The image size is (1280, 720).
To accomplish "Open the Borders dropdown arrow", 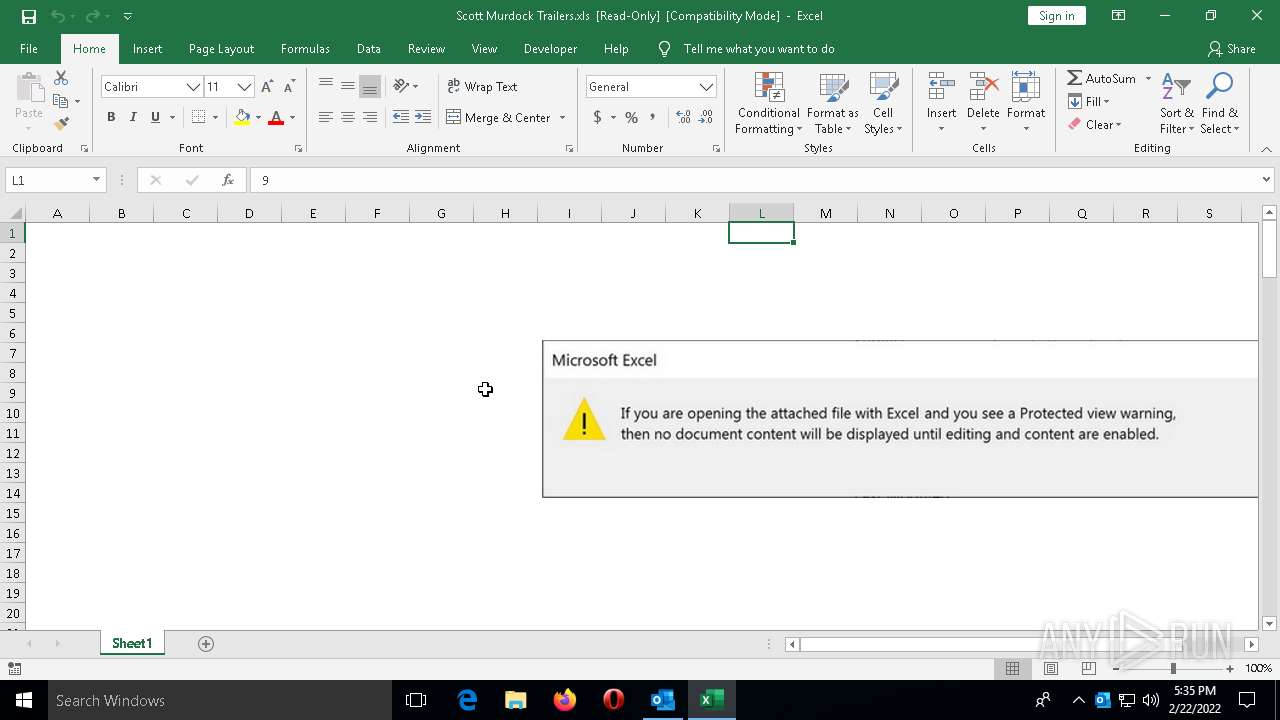I will pos(215,118).
